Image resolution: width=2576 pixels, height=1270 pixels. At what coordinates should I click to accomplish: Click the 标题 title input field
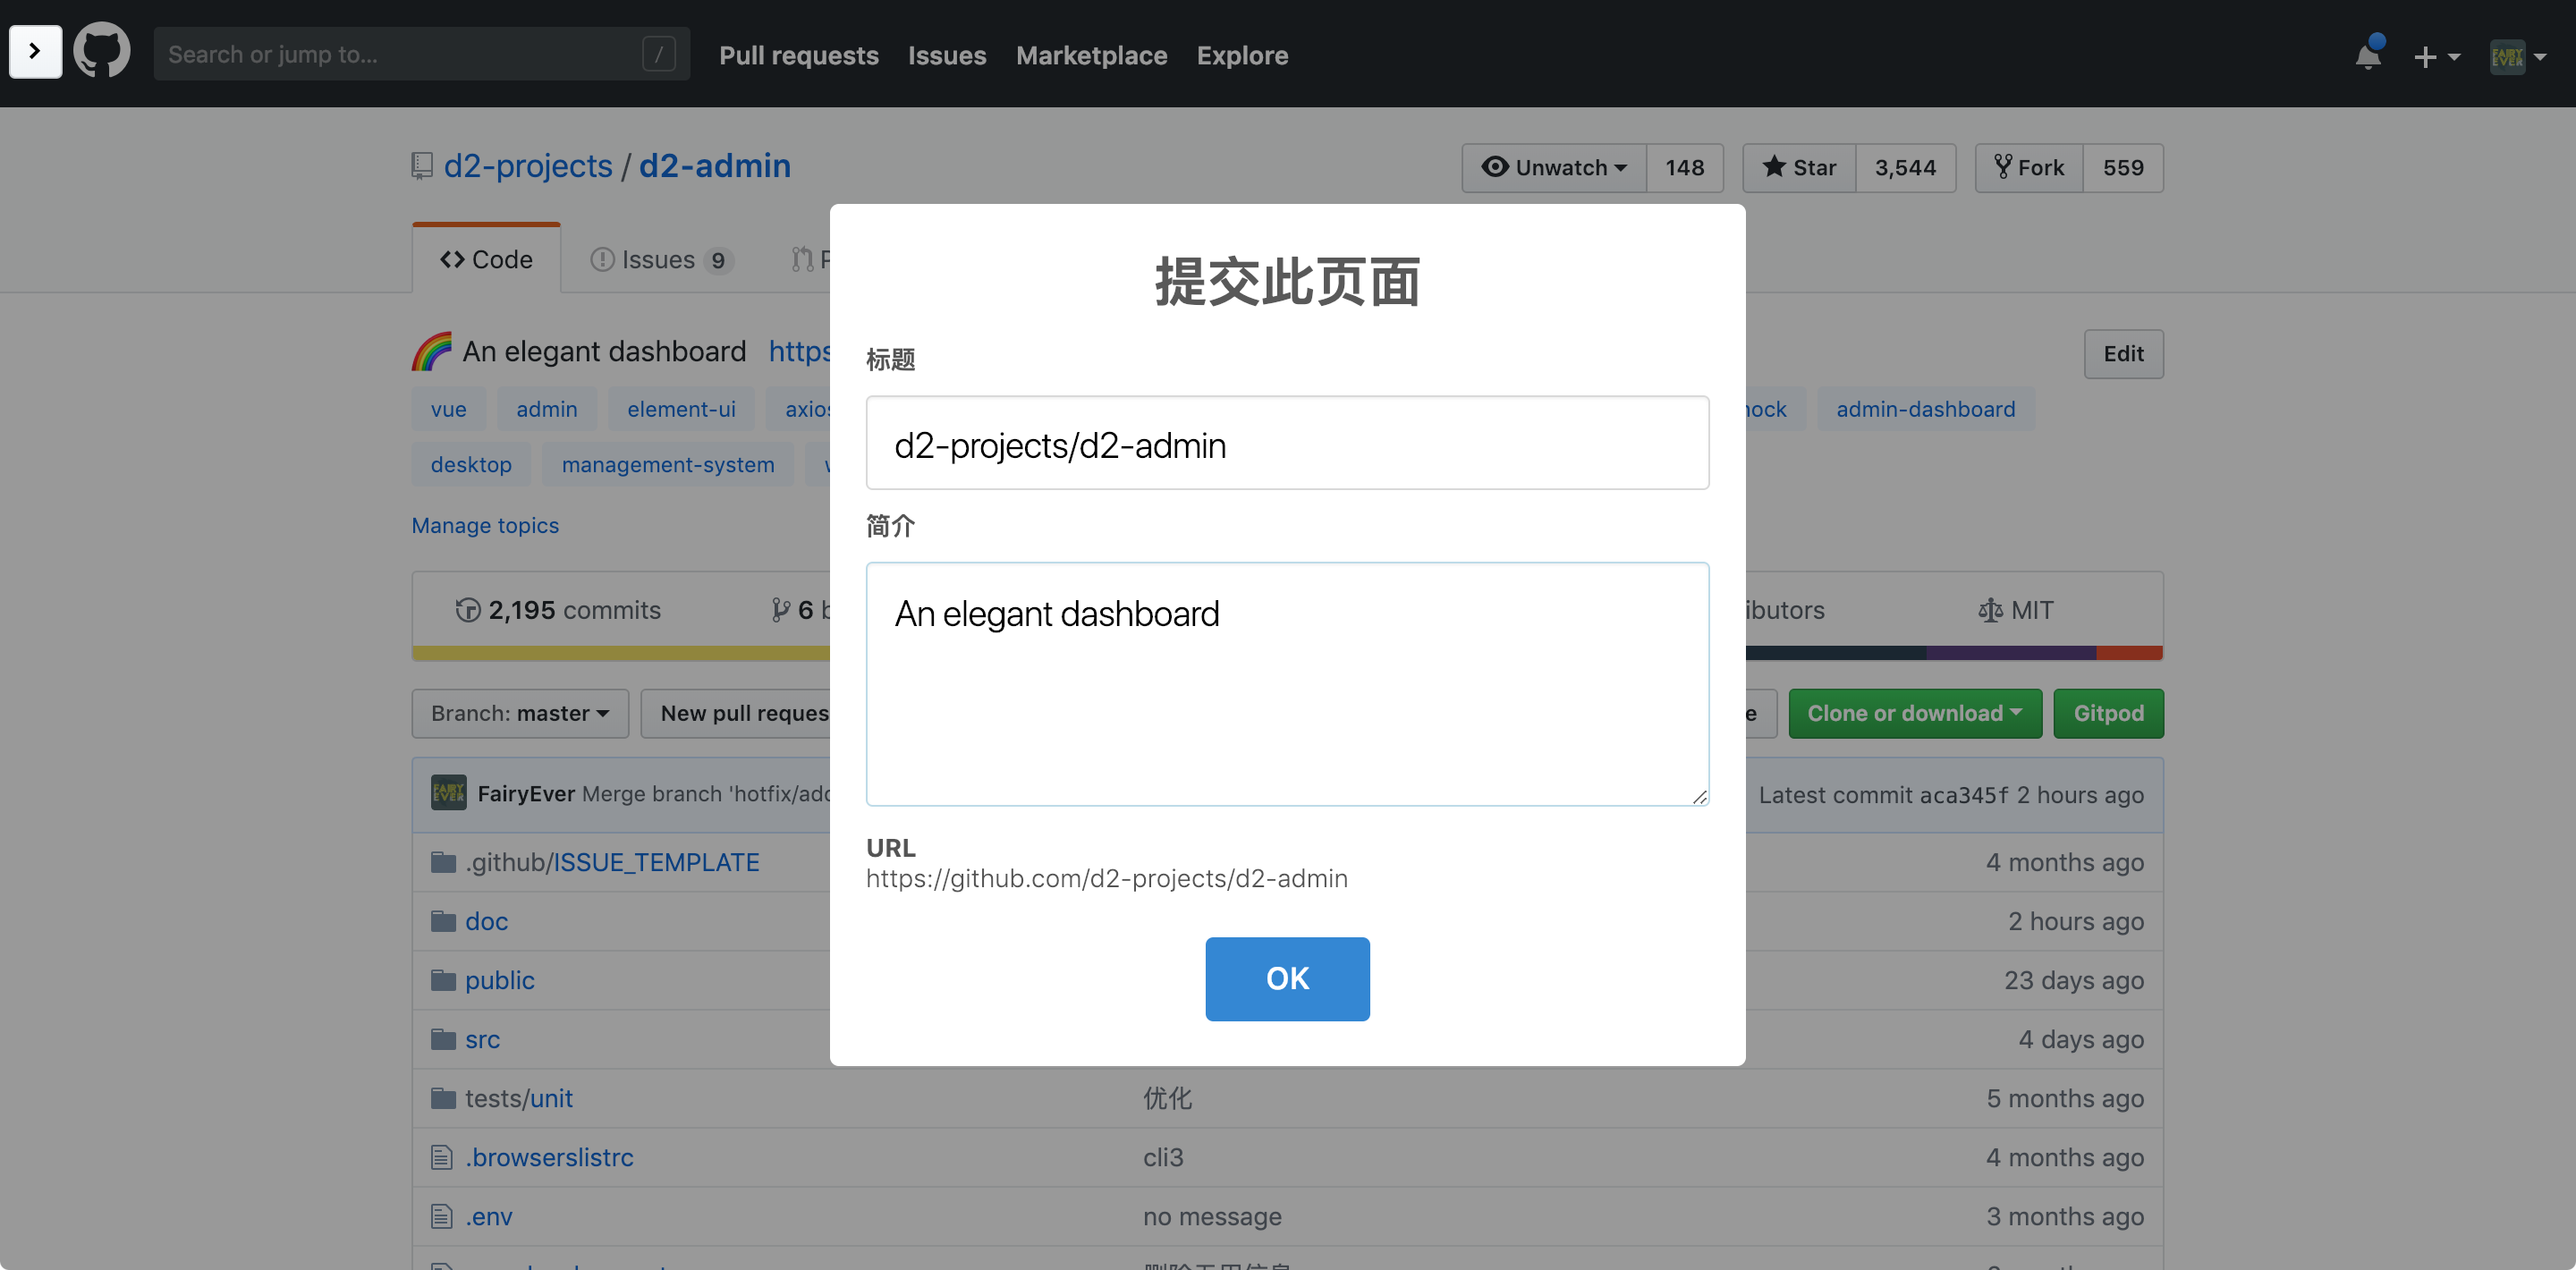click(1287, 443)
